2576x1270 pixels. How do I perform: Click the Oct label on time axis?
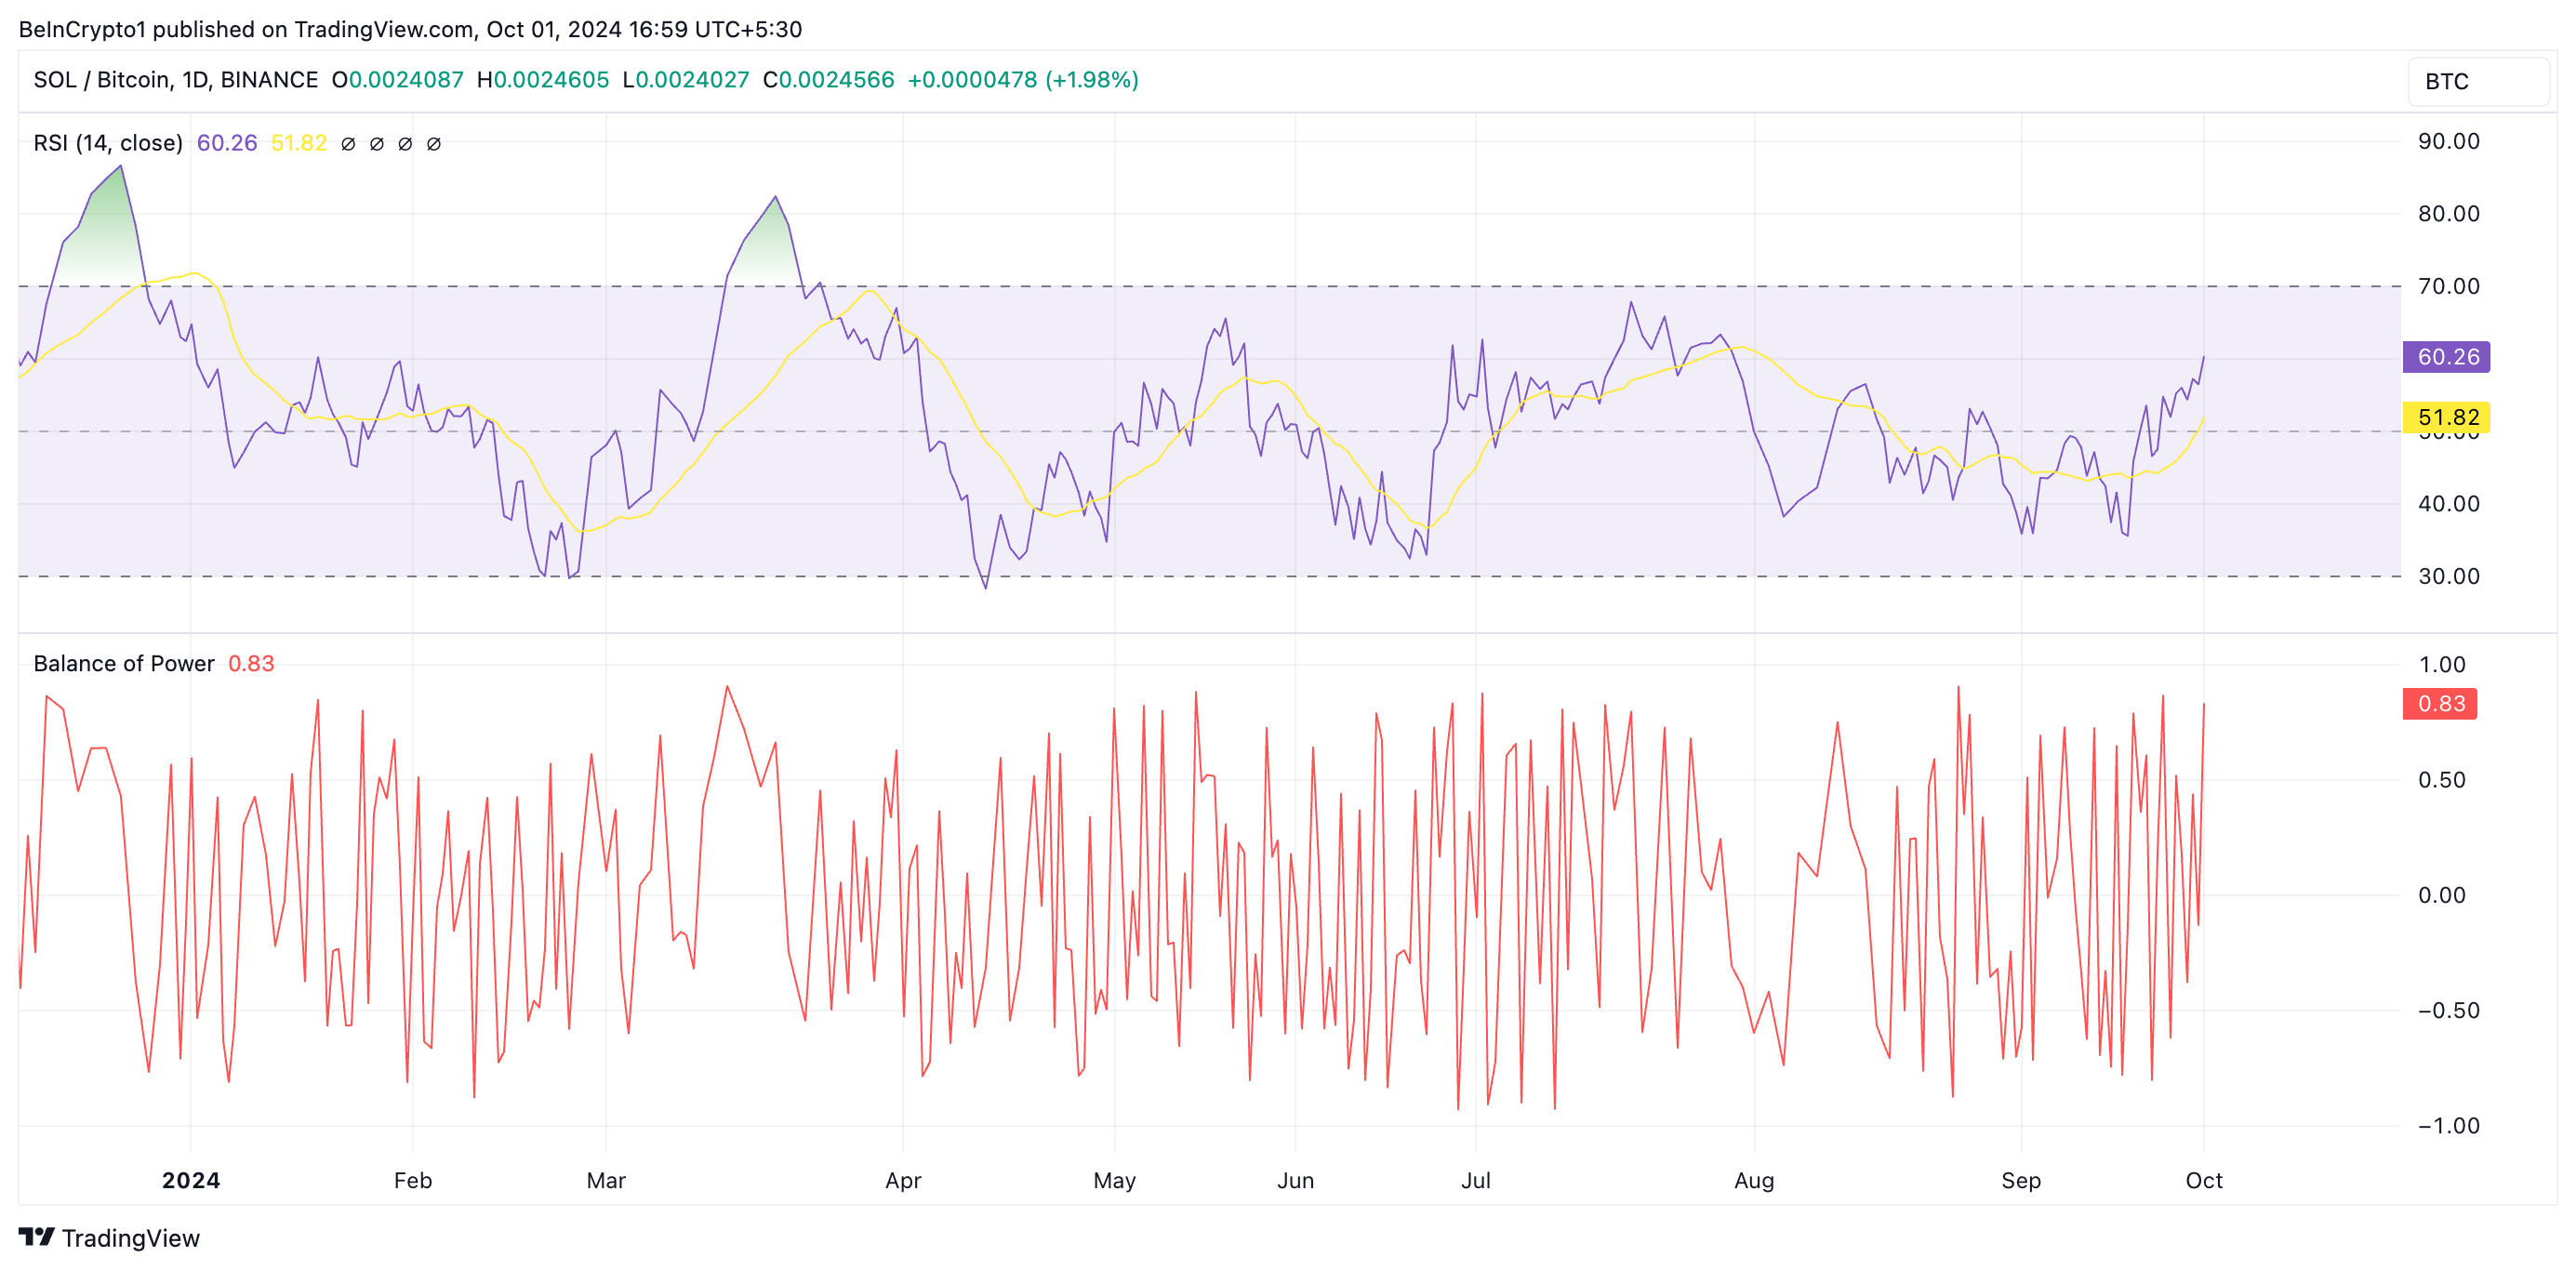[2204, 1180]
